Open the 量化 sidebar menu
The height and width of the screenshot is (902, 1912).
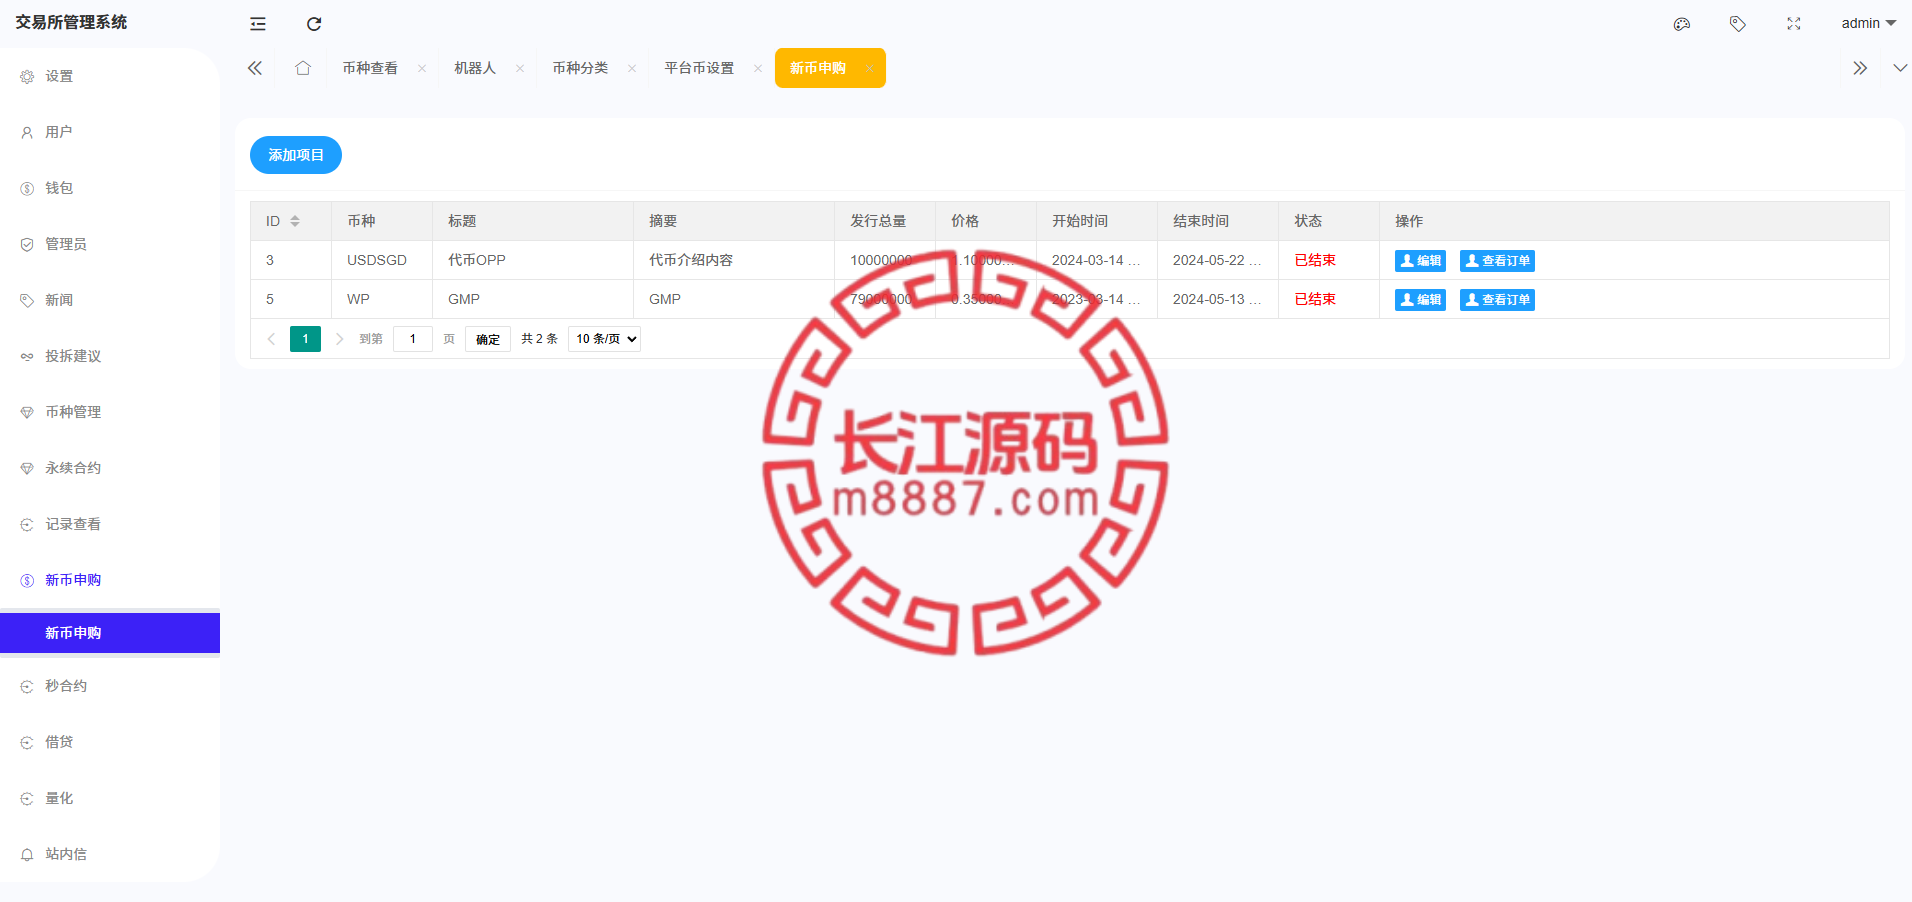[x=110, y=798]
